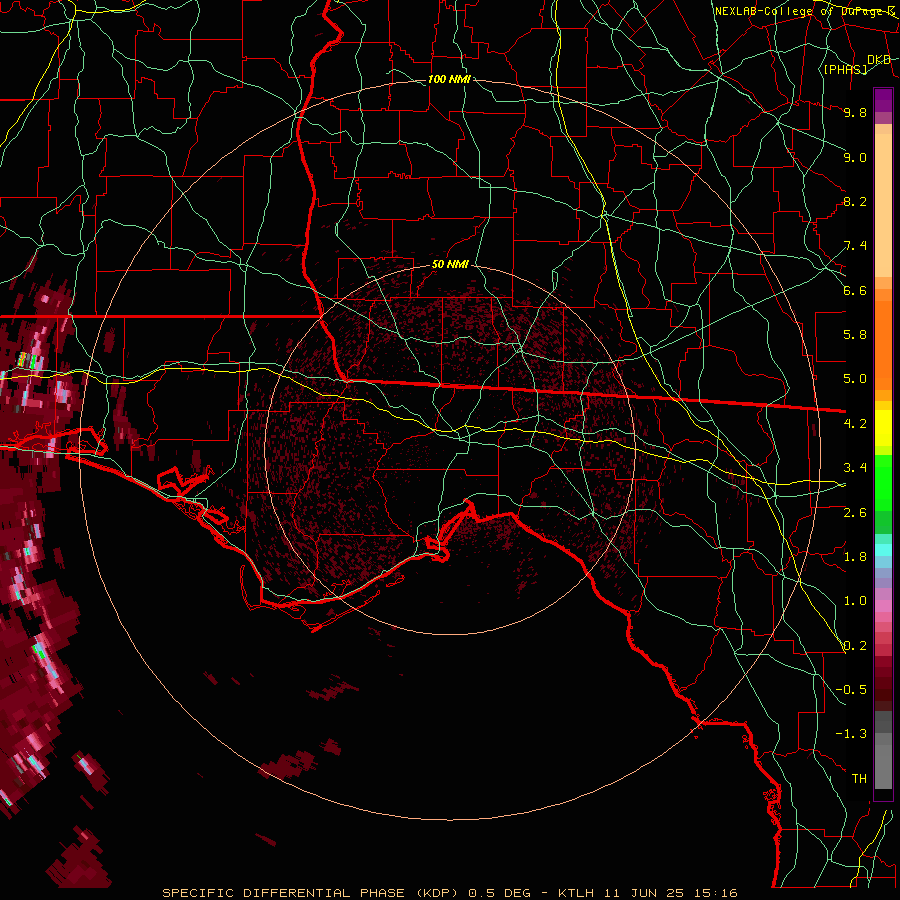Image resolution: width=900 pixels, height=900 pixels.
Task: Pick the pink color bar segment near 1.0
Action: [883, 605]
